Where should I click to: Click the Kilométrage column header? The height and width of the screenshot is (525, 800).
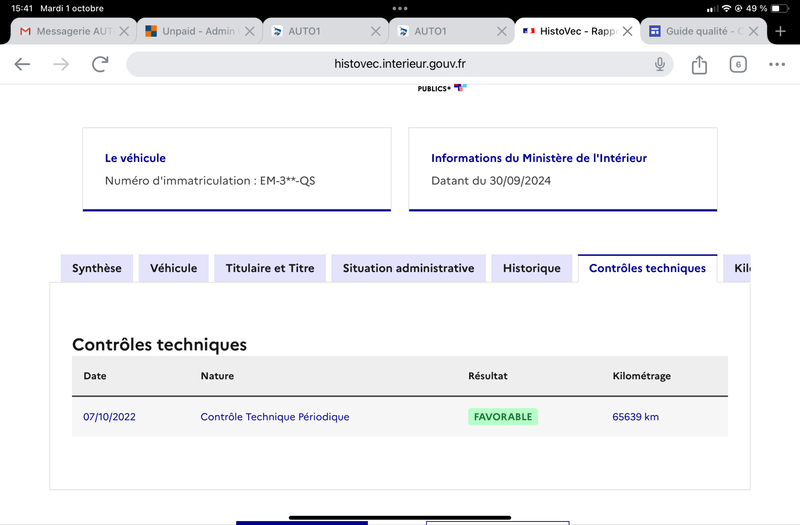[x=641, y=376]
